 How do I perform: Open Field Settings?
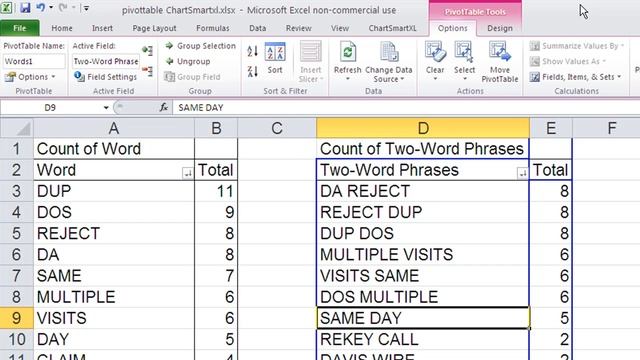tap(106, 77)
